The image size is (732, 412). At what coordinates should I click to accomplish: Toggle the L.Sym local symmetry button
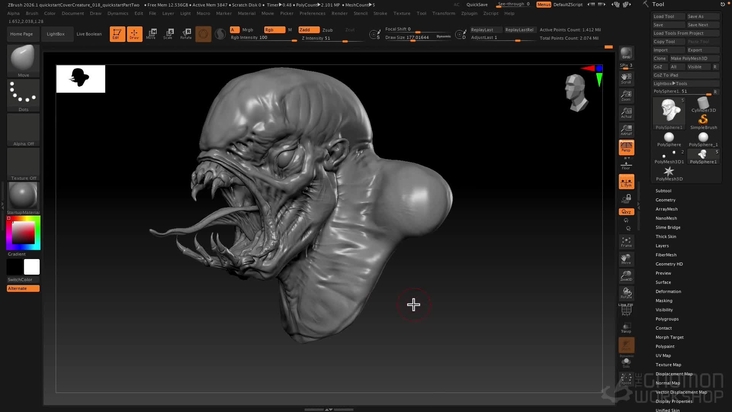[626, 182]
